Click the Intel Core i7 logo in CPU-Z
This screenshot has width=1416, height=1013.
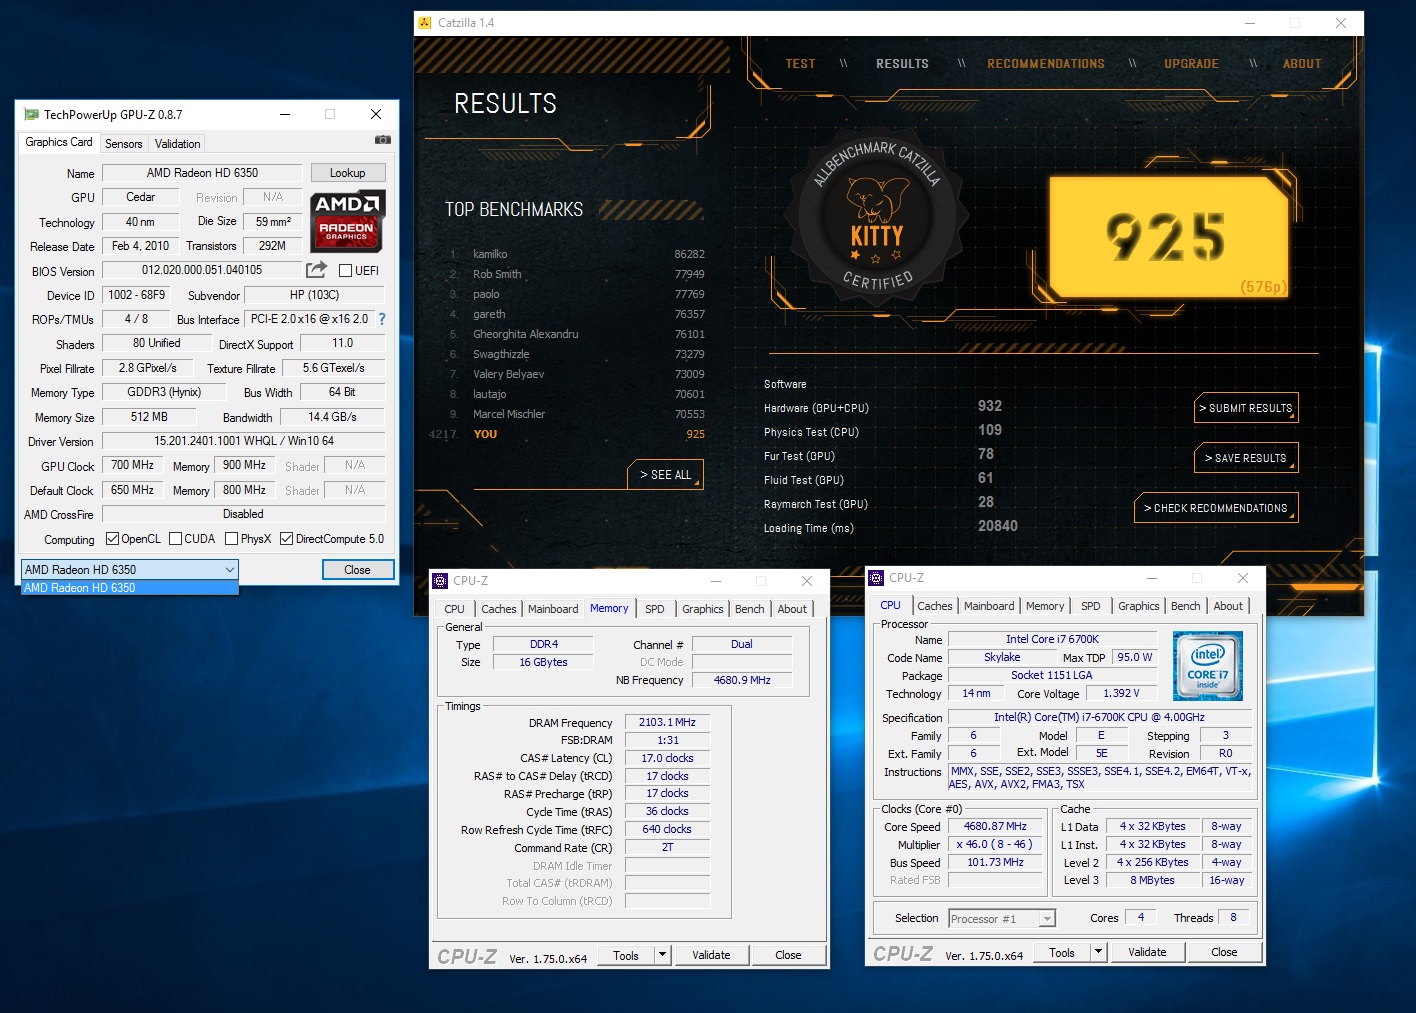[1208, 665]
